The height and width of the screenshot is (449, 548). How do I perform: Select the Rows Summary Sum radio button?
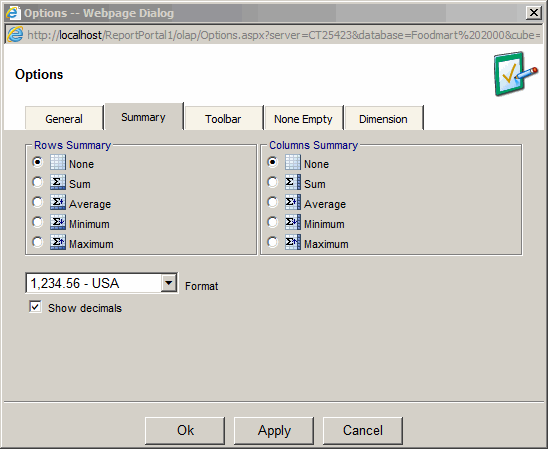tap(37, 182)
